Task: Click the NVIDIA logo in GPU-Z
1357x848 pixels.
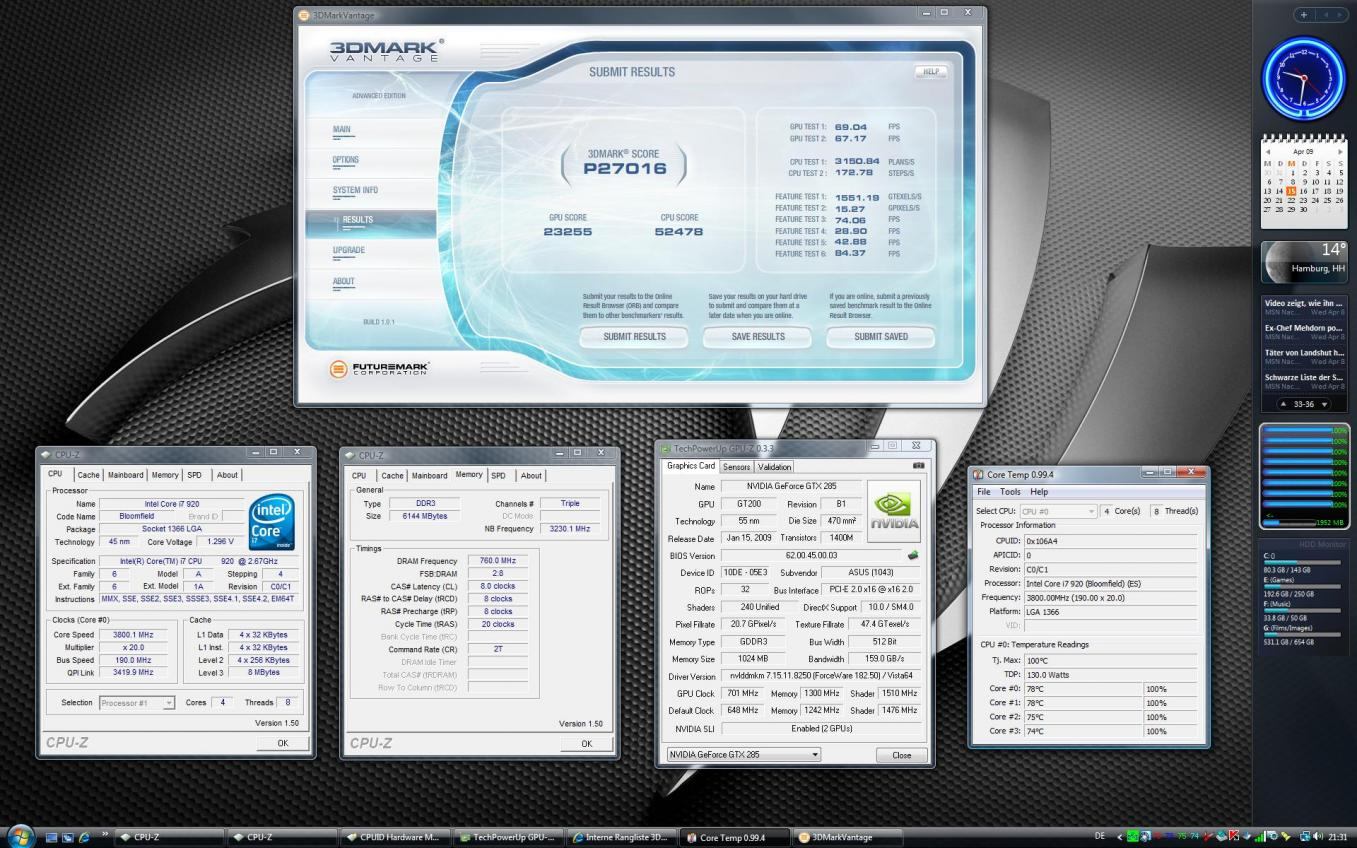Action: [894, 510]
